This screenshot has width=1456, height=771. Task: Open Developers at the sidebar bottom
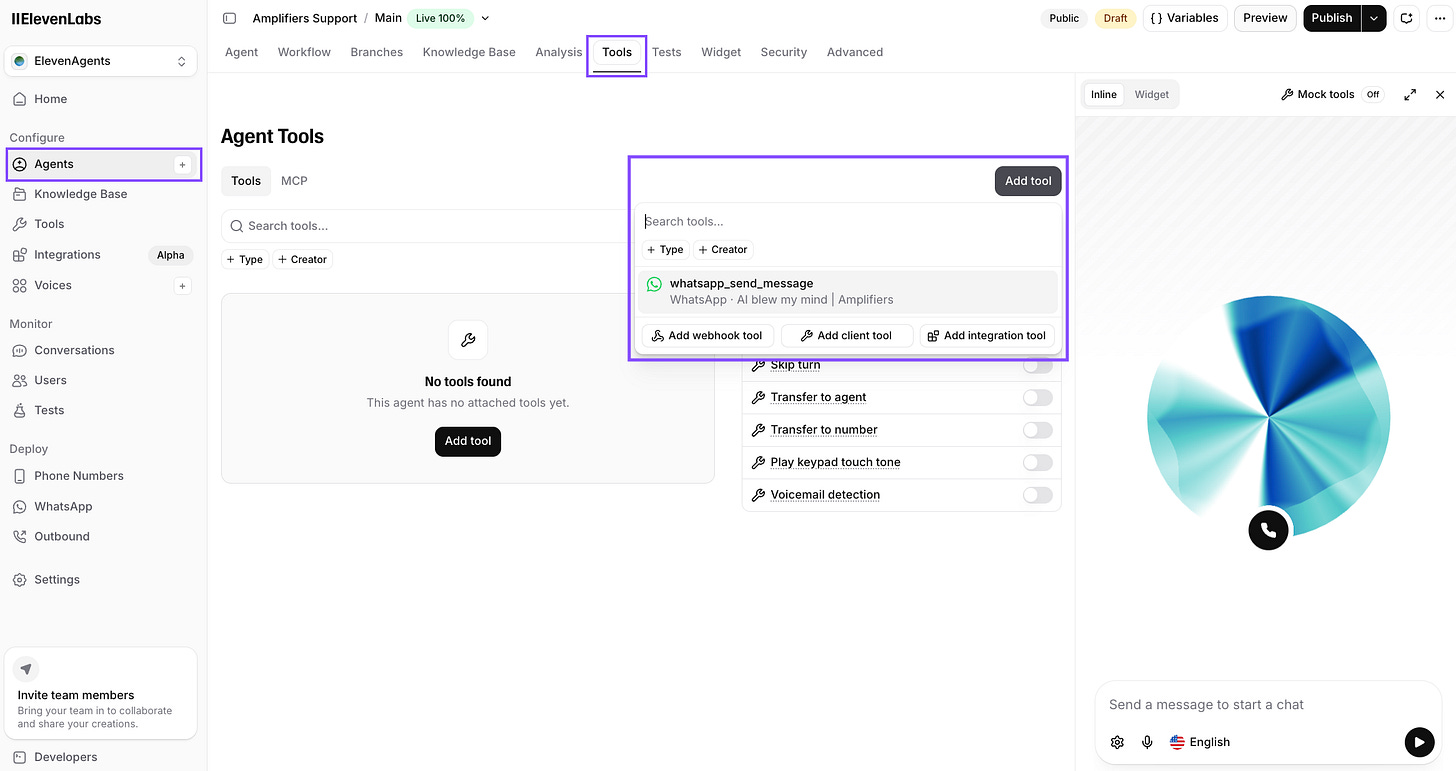[x=65, y=757]
